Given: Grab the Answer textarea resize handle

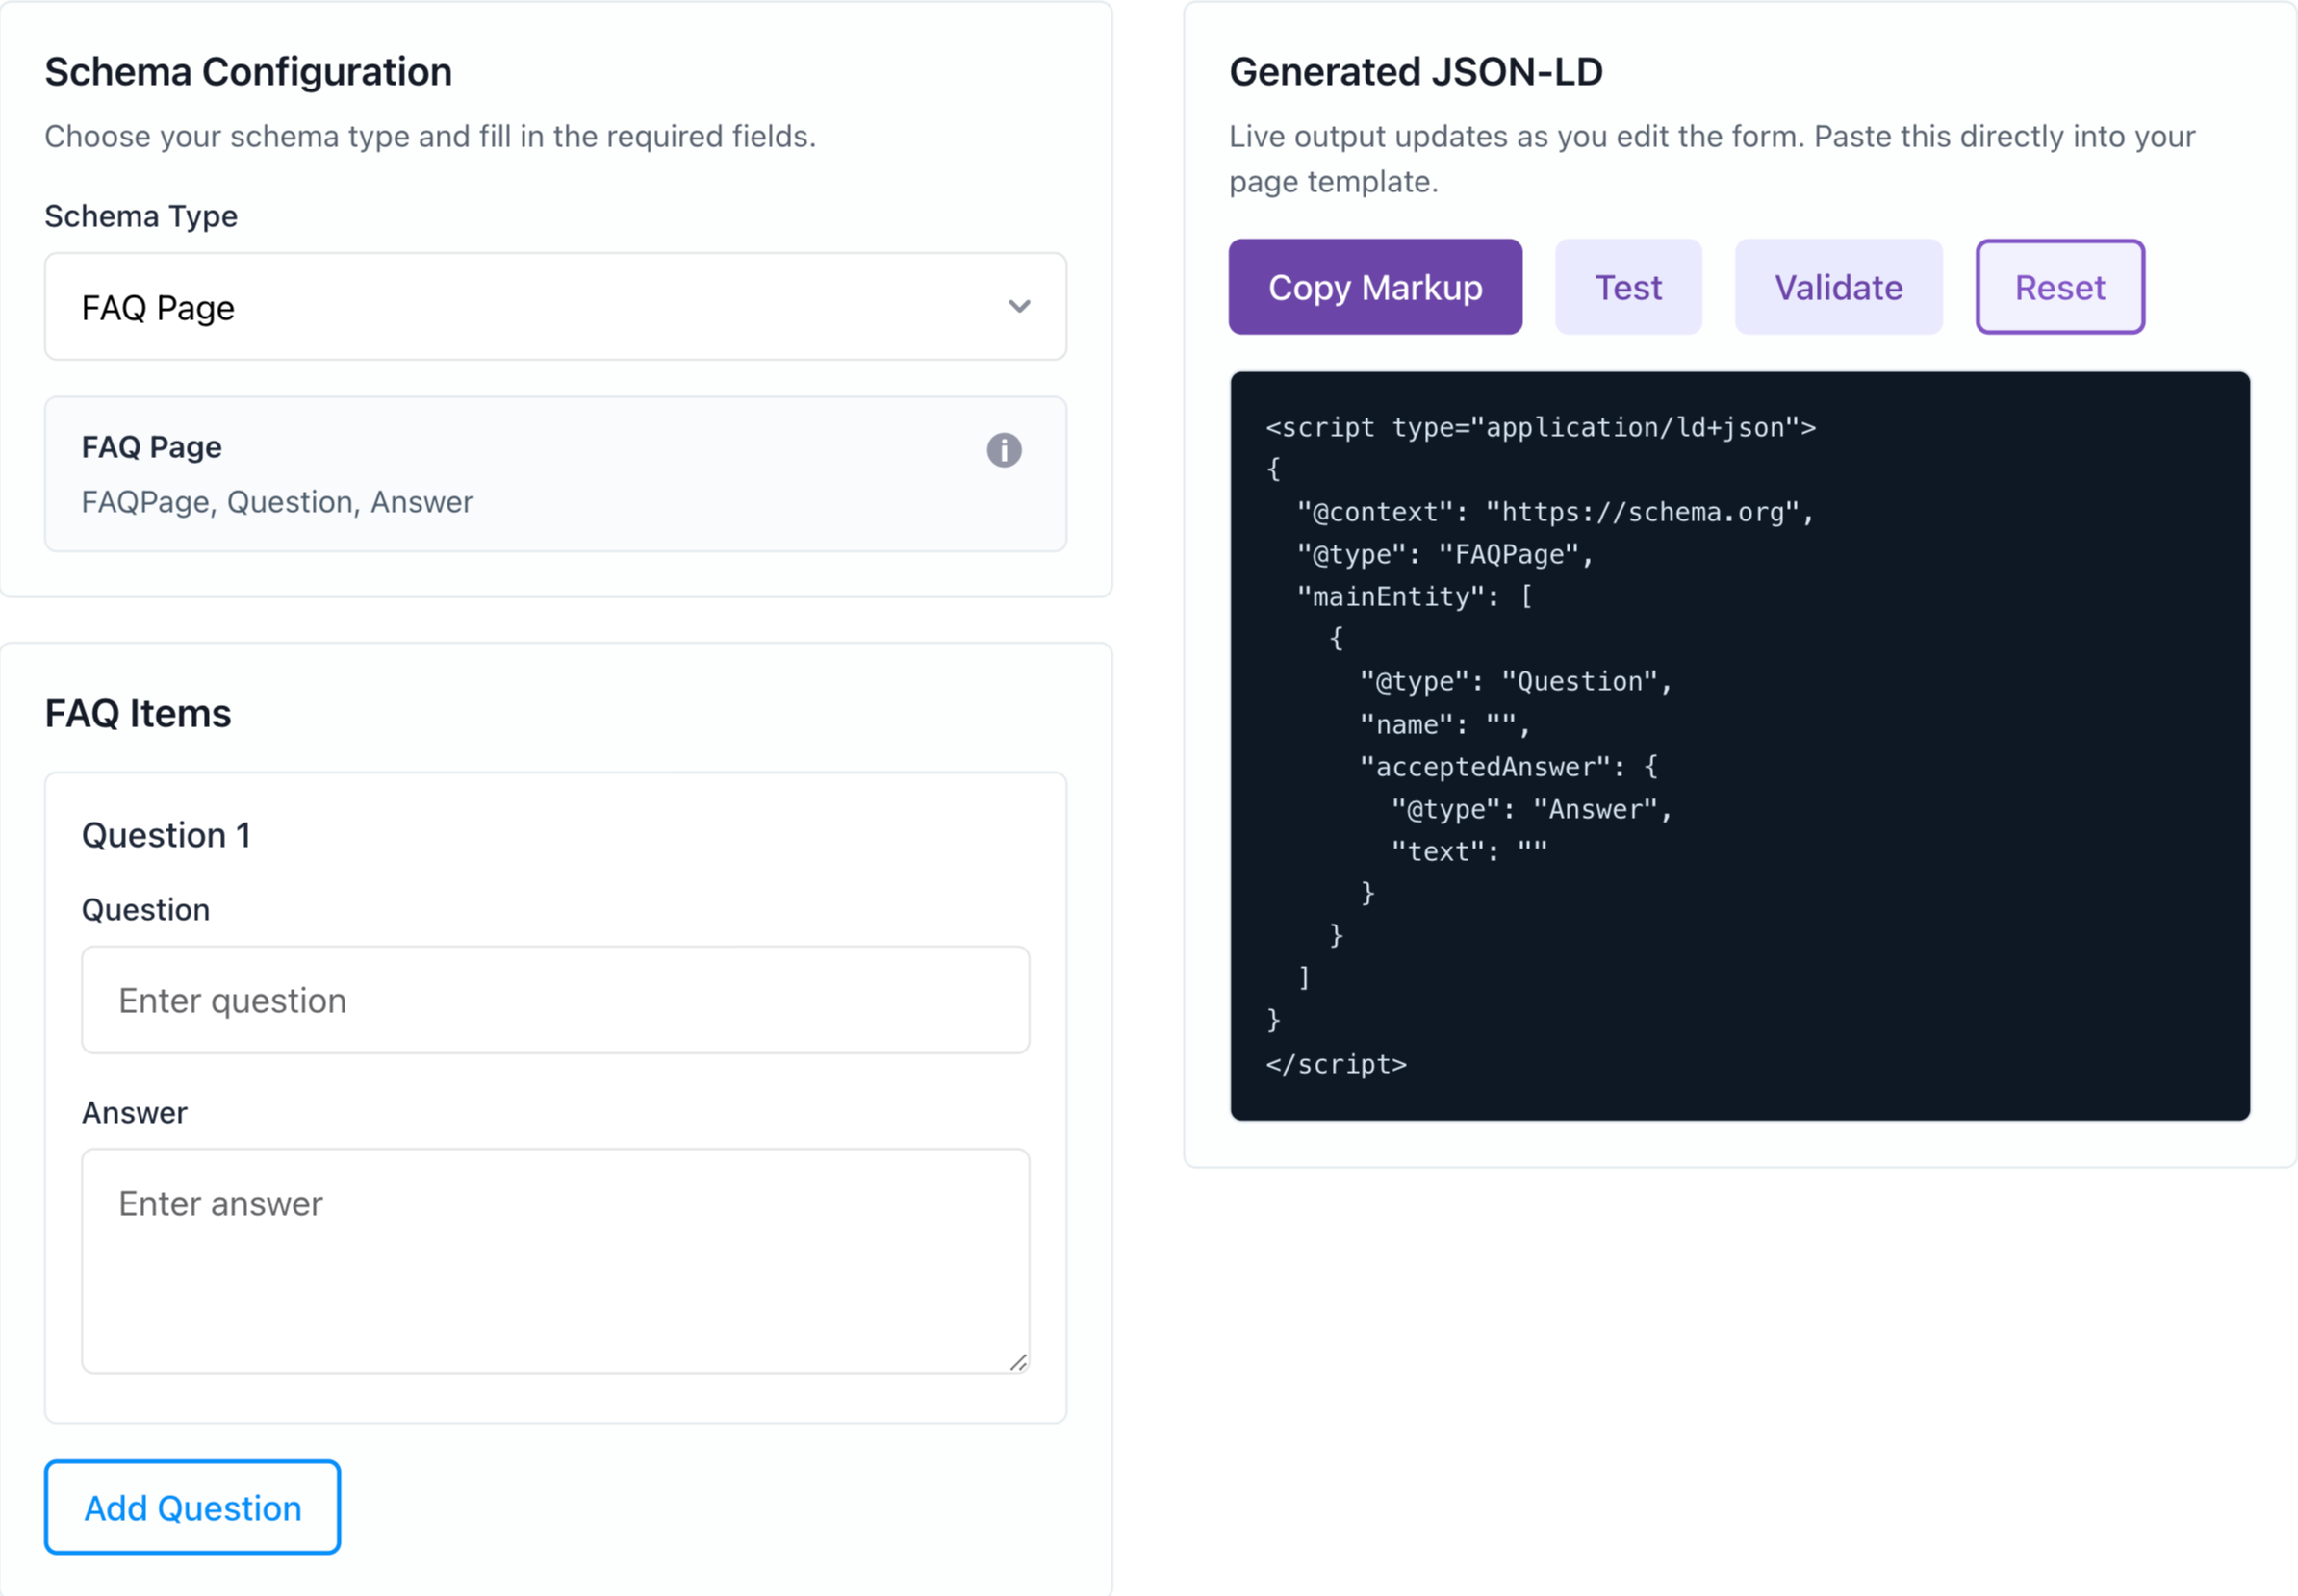Looking at the screenshot, I should (1018, 1362).
